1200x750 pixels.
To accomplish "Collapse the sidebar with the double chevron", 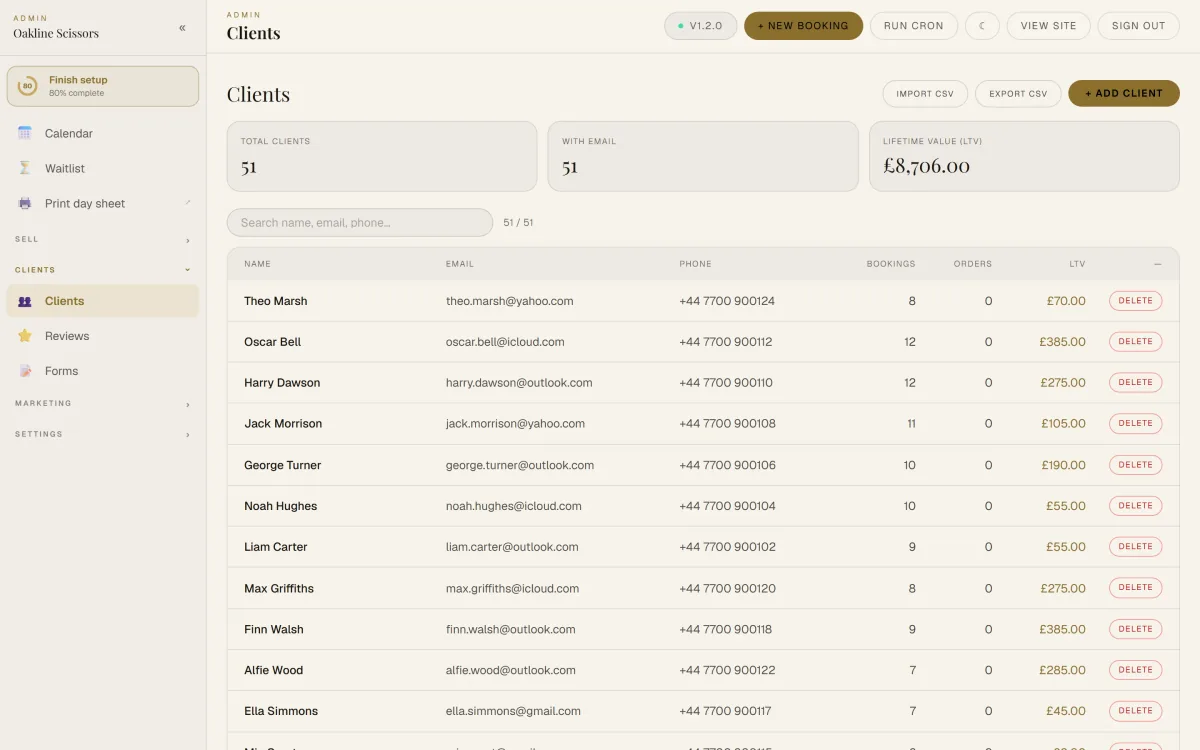I will (x=182, y=28).
